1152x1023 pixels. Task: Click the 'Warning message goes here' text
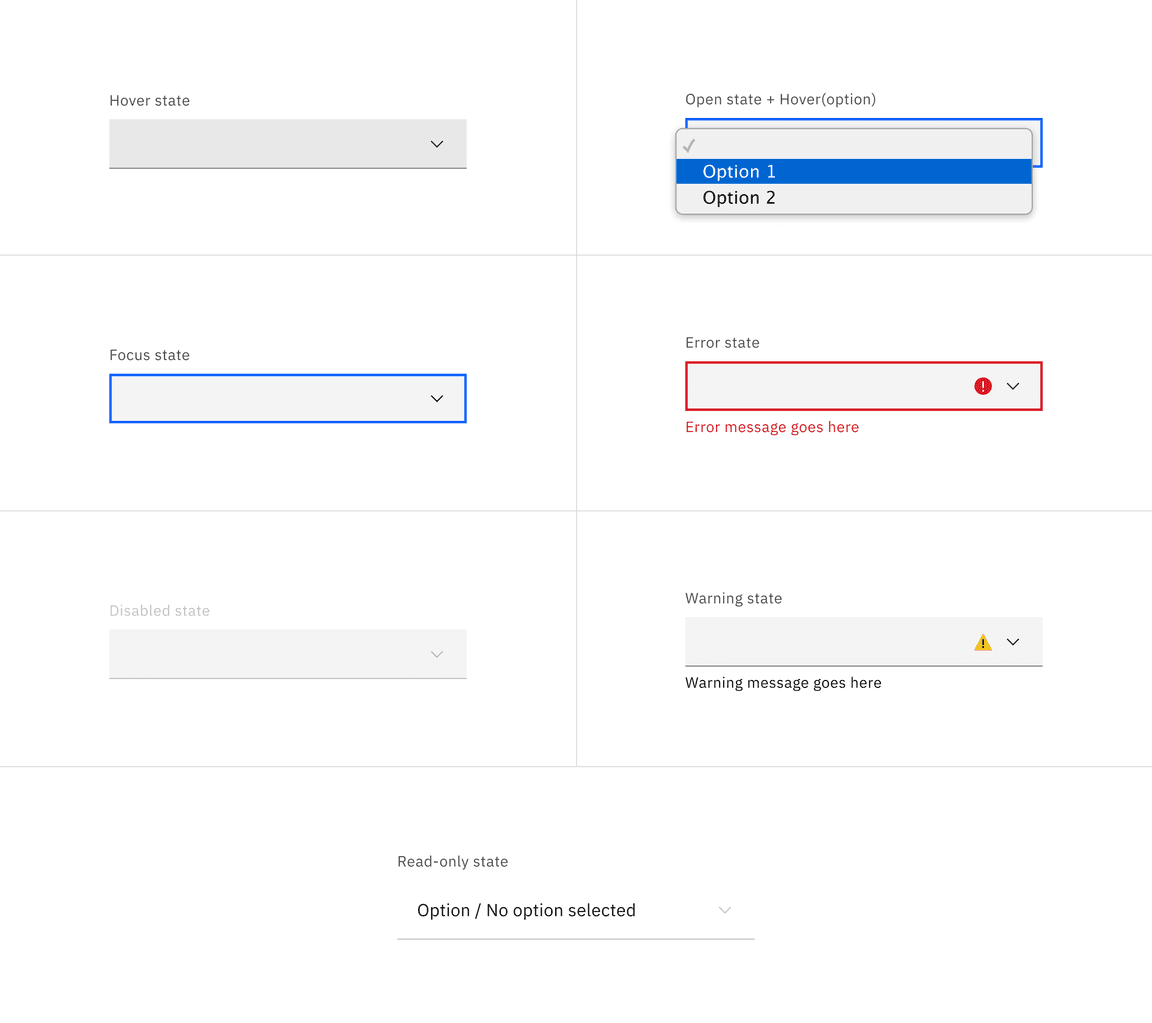pyautogui.click(x=783, y=683)
